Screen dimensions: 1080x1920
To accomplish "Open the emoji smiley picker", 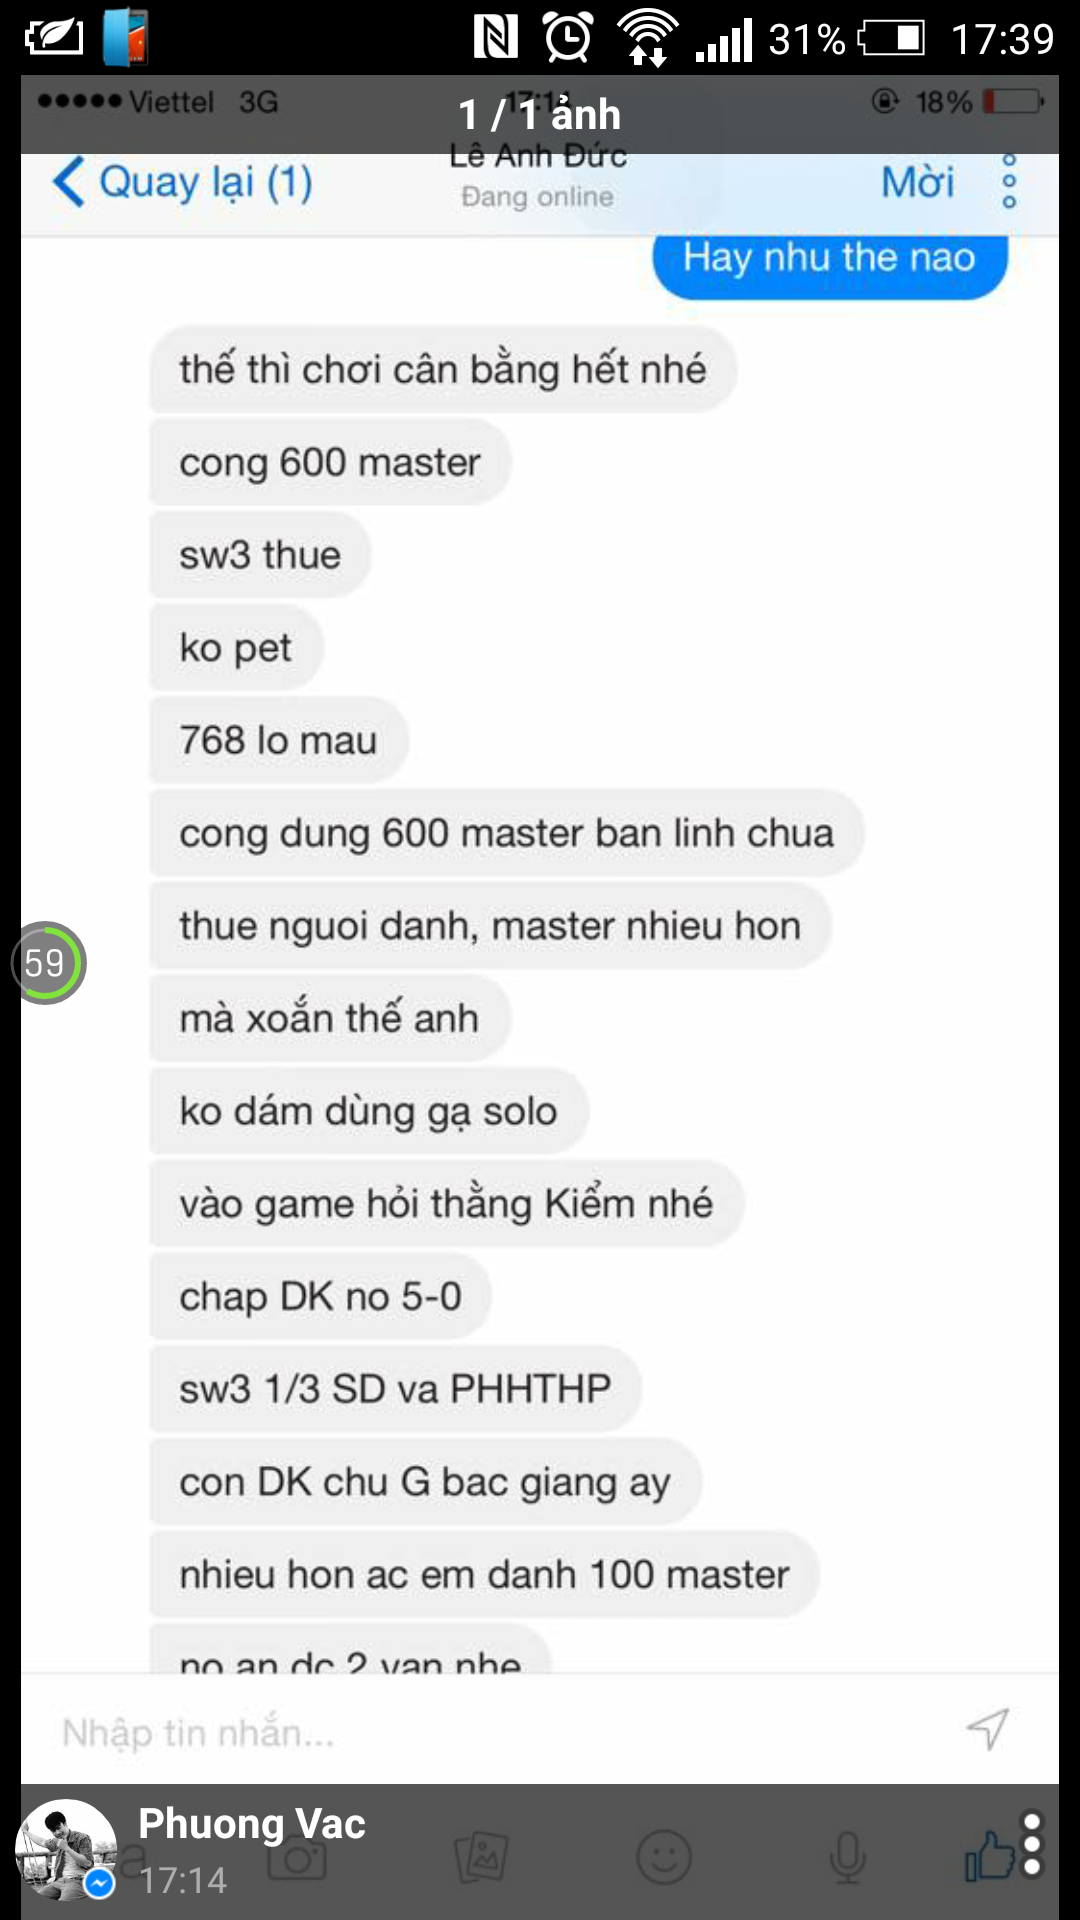I will click(x=664, y=1858).
